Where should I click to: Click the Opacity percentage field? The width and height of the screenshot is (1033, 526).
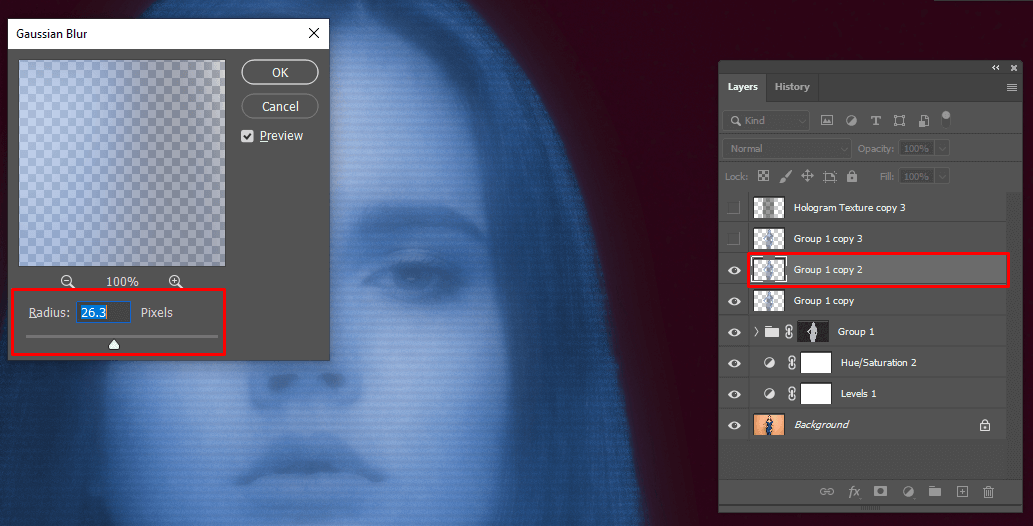pyautogui.click(x=916, y=149)
